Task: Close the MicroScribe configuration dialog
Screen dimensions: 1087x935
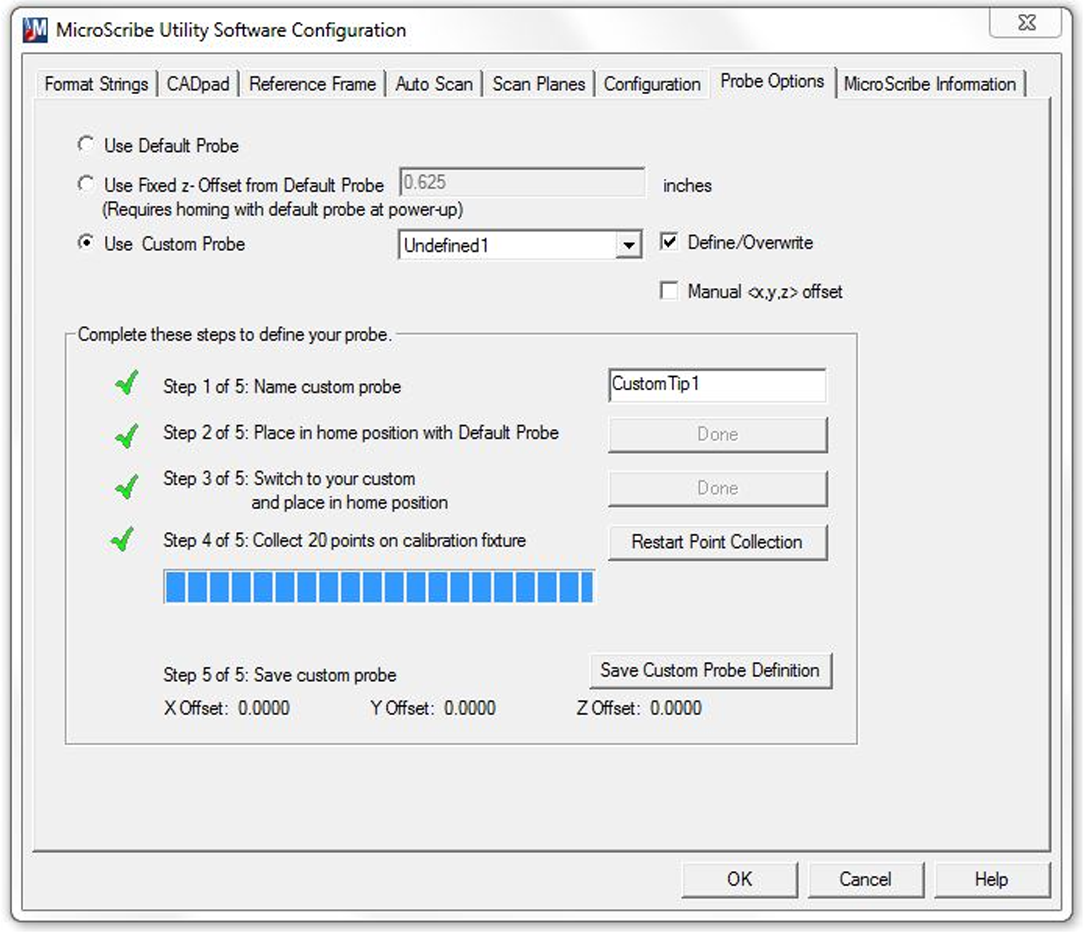Action: point(1026,22)
